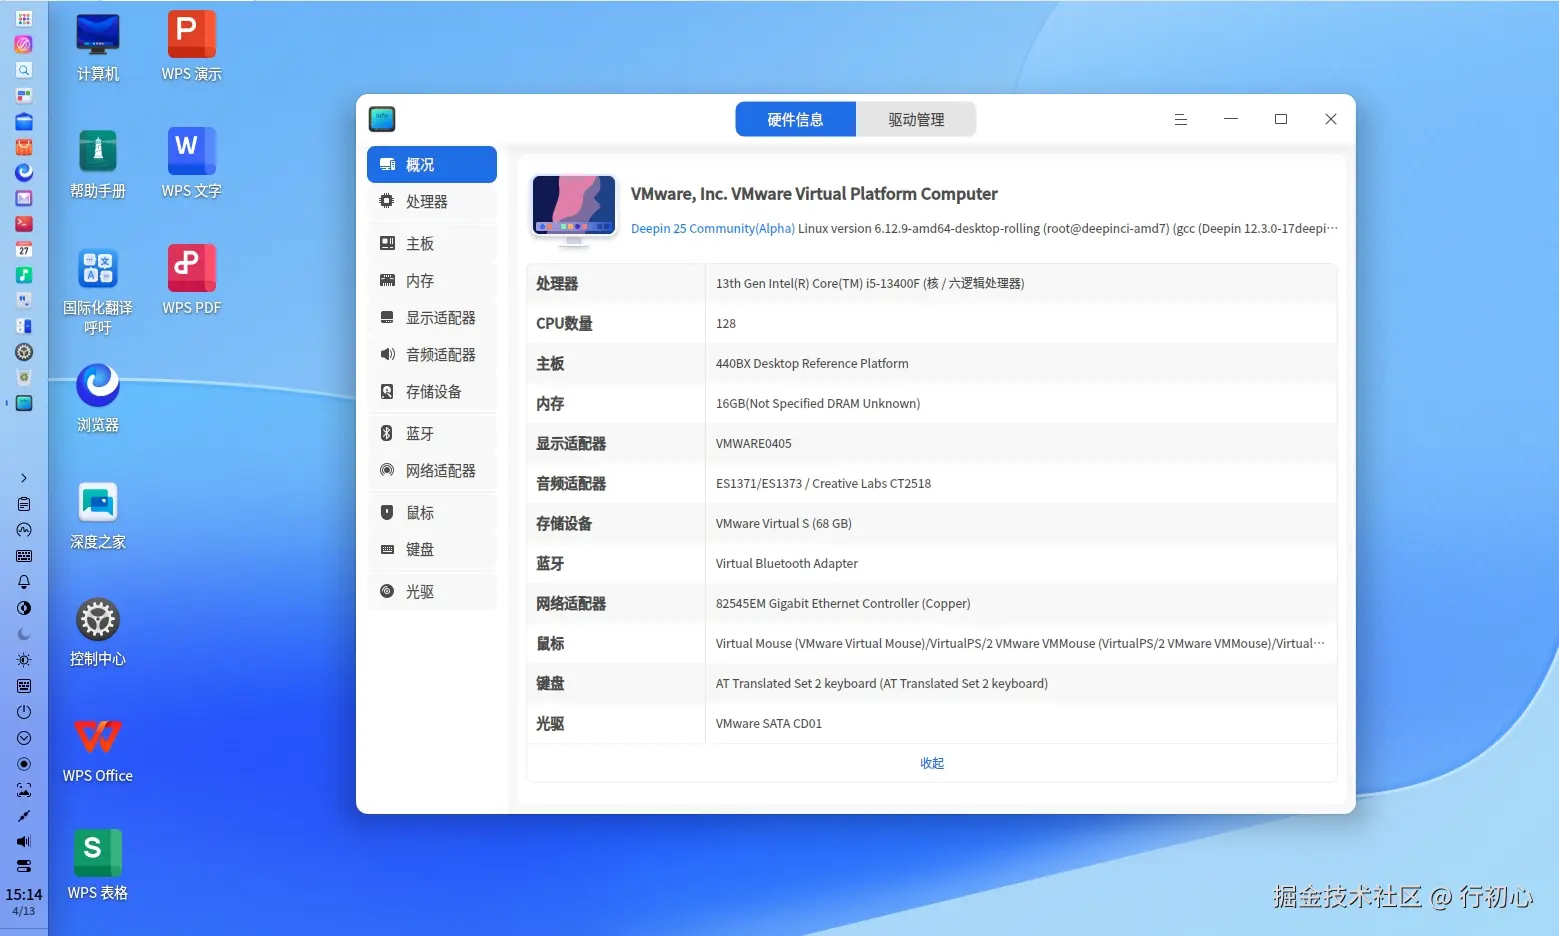Select 处理器 in the left sidebar
The width and height of the screenshot is (1559, 936).
(432, 202)
